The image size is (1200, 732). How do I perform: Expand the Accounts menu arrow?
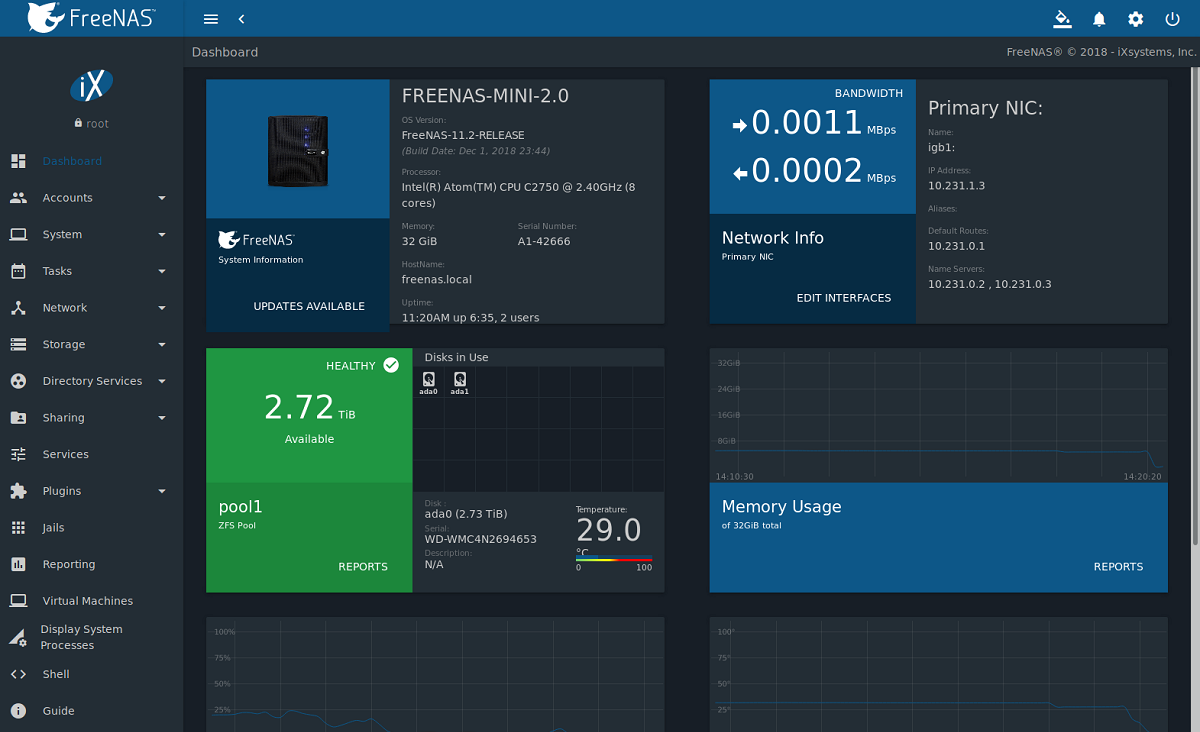click(162, 198)
